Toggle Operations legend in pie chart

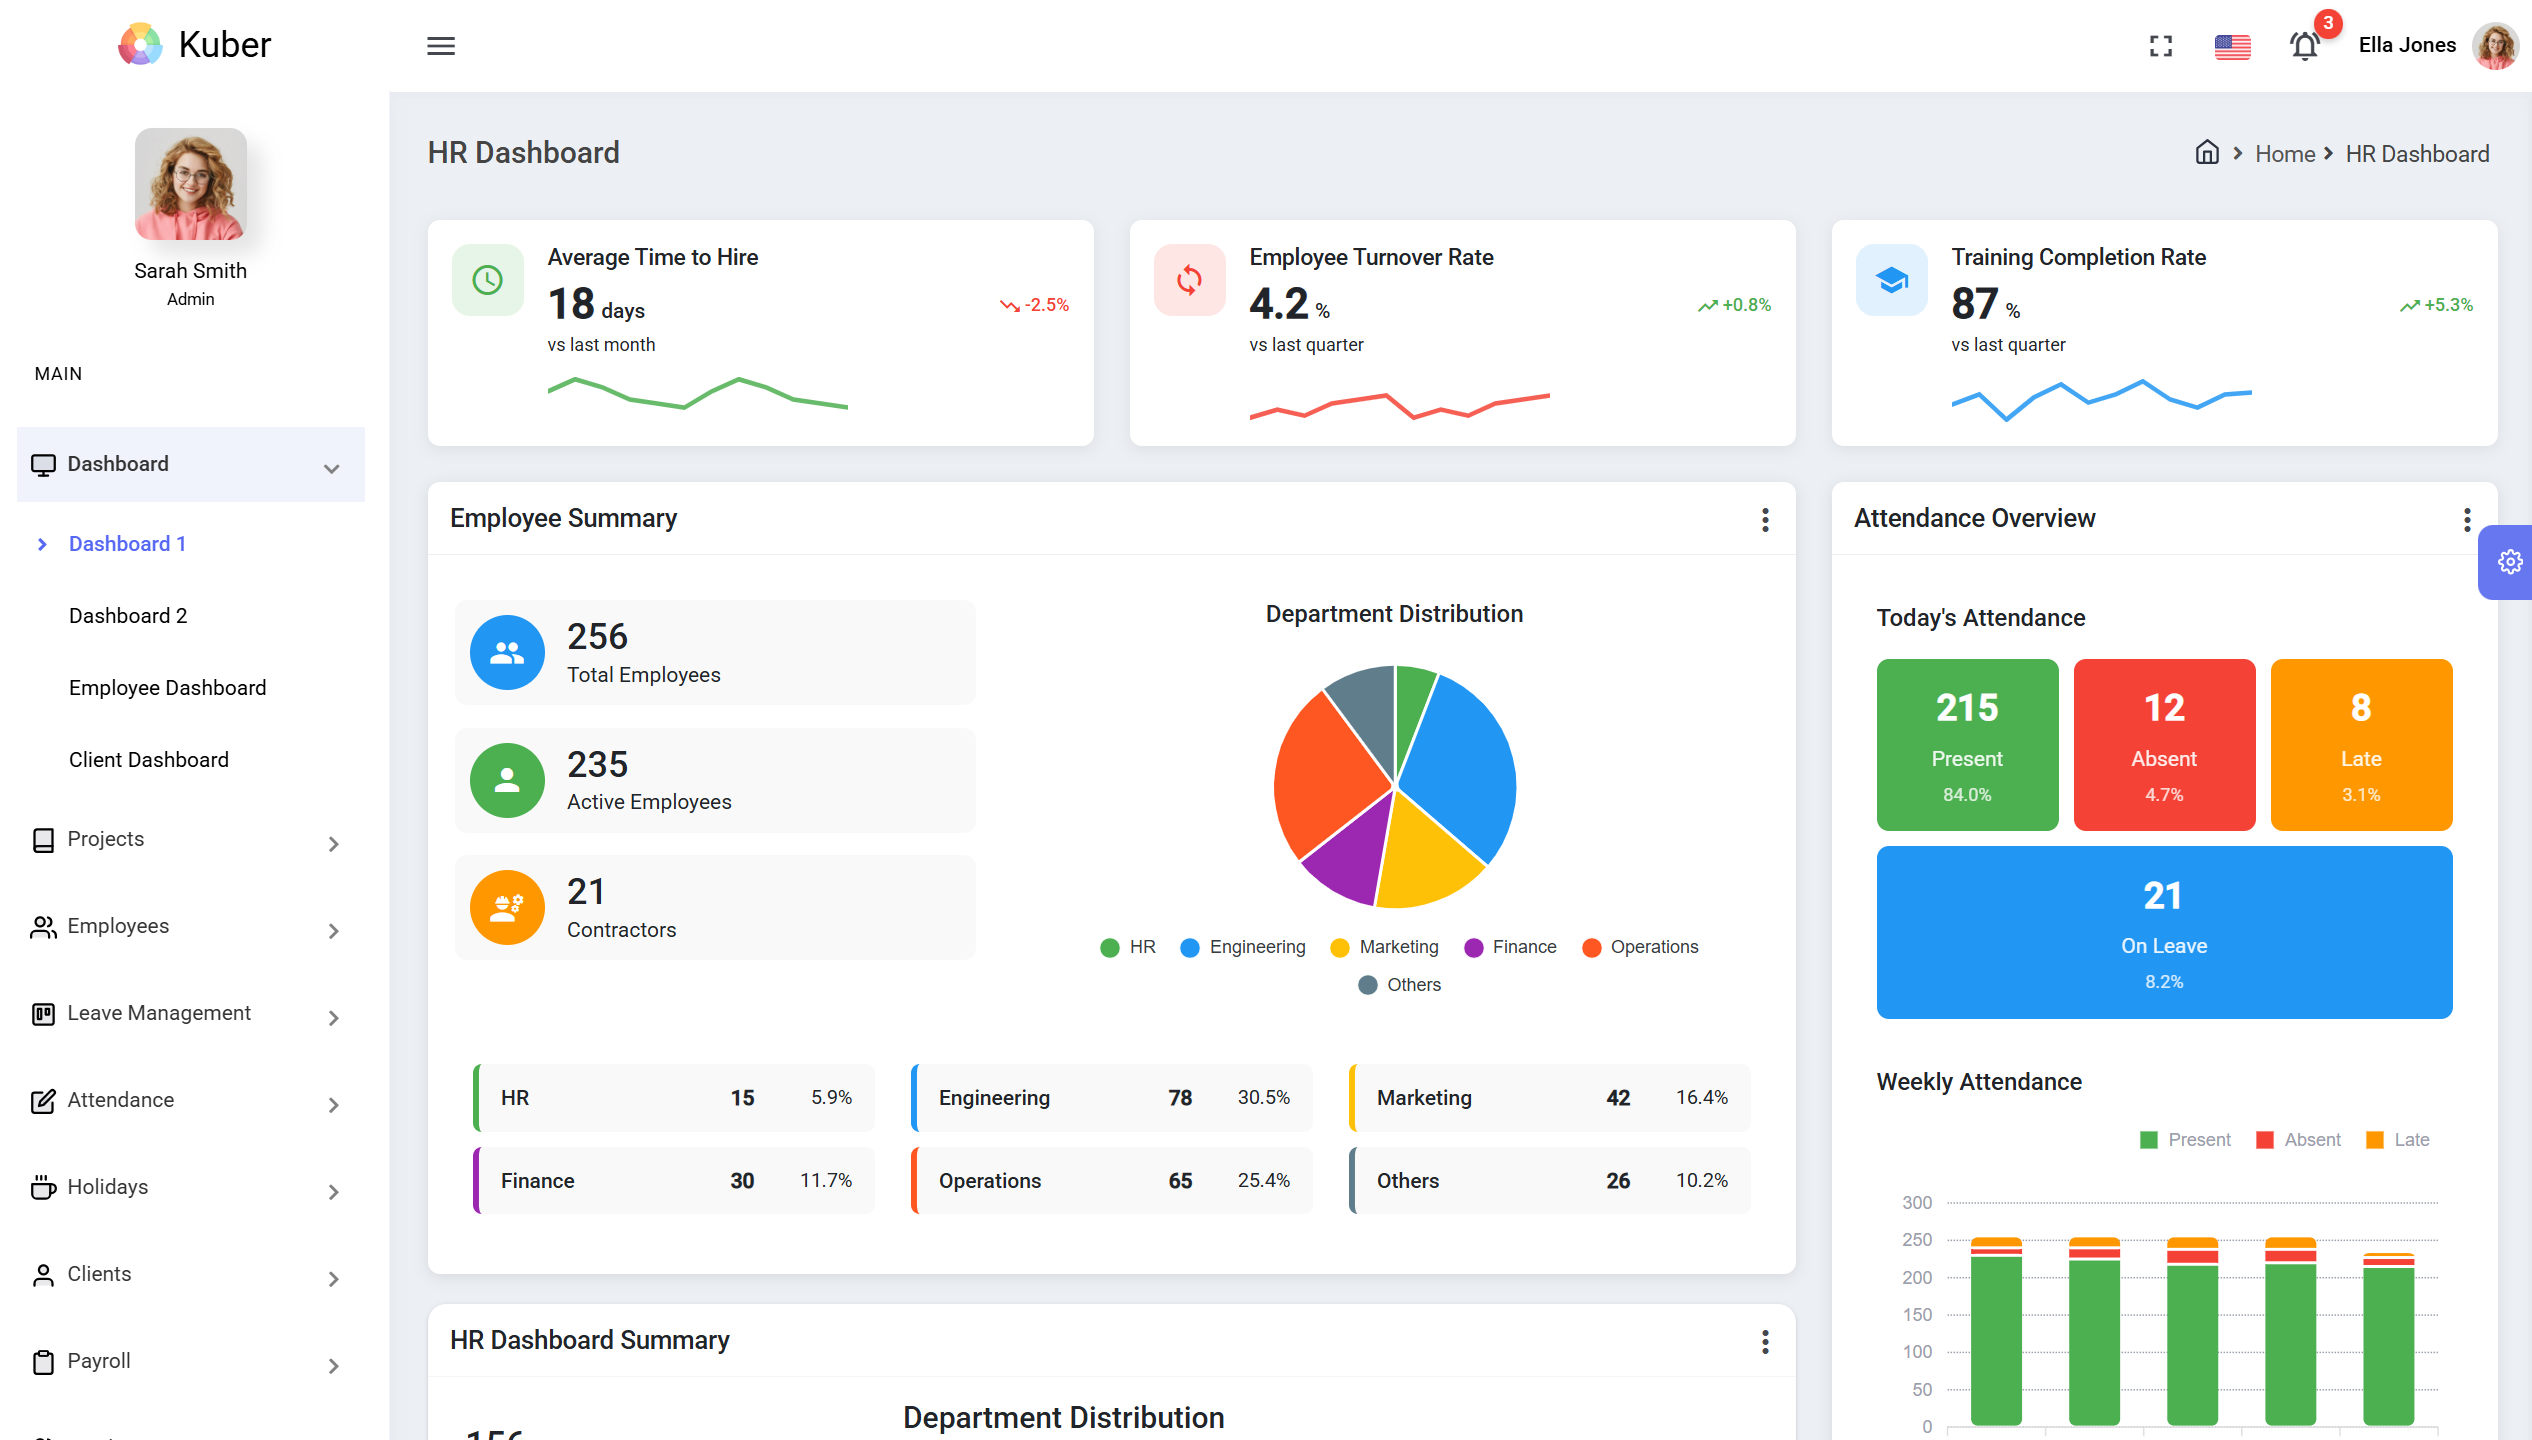pyautogui.click(x=1640, y=947)
